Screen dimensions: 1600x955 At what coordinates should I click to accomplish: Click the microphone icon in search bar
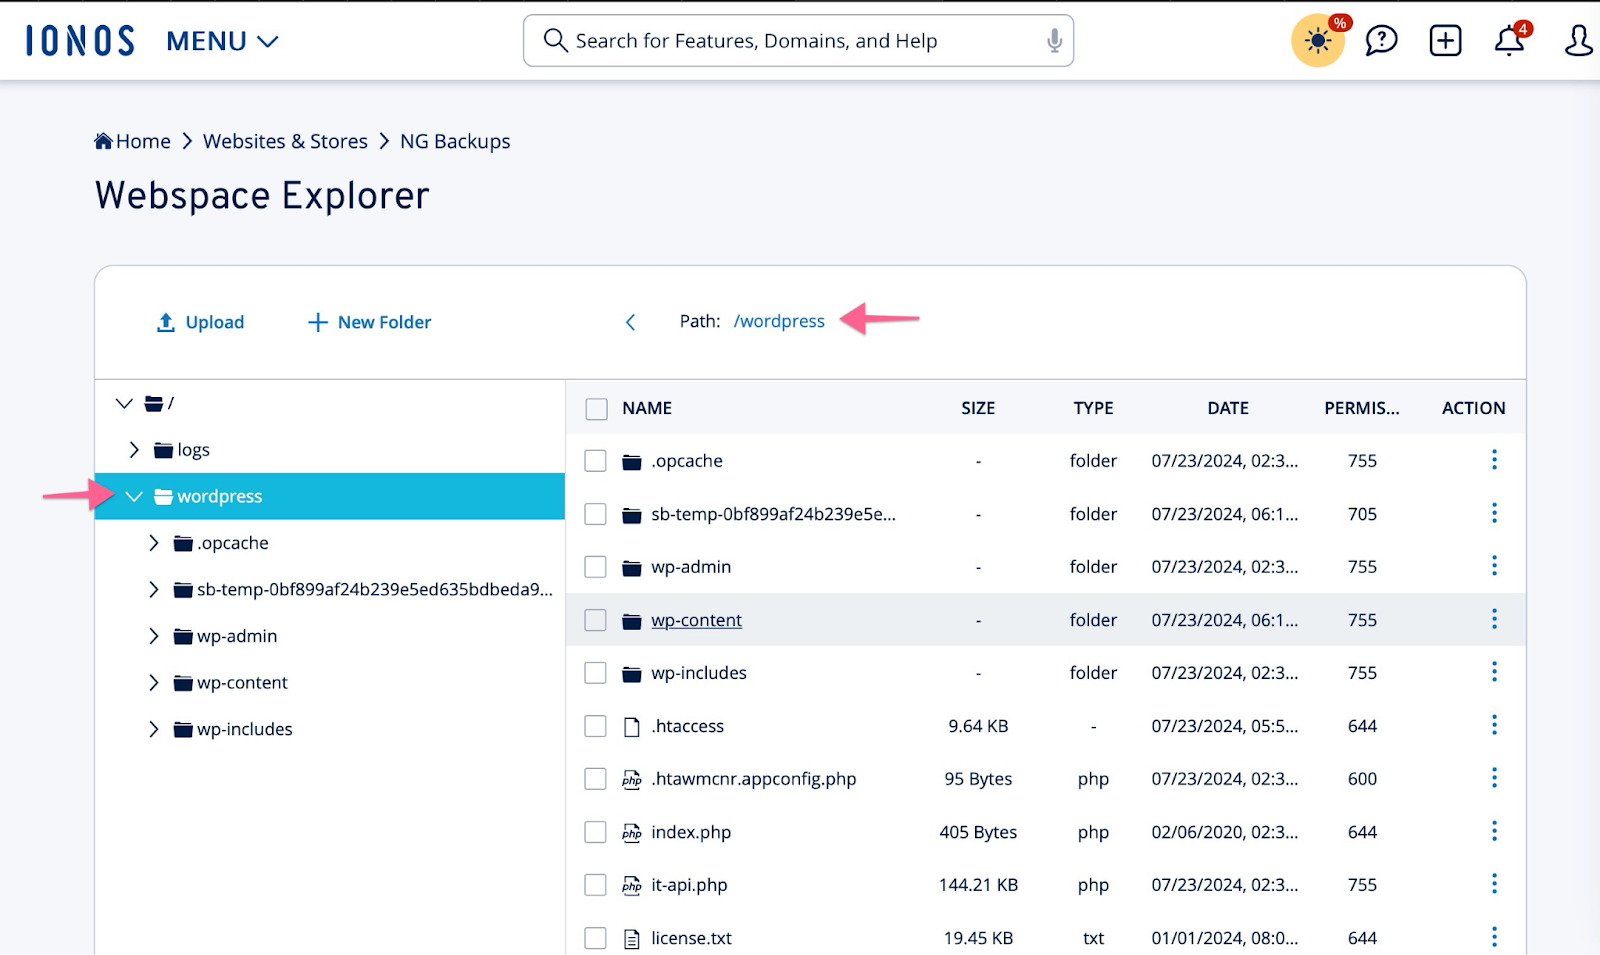pyautogui.click(x=1053, y=41)
